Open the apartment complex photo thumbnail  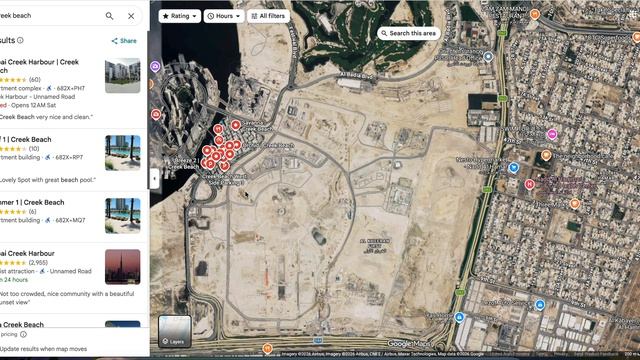[122, 76]
